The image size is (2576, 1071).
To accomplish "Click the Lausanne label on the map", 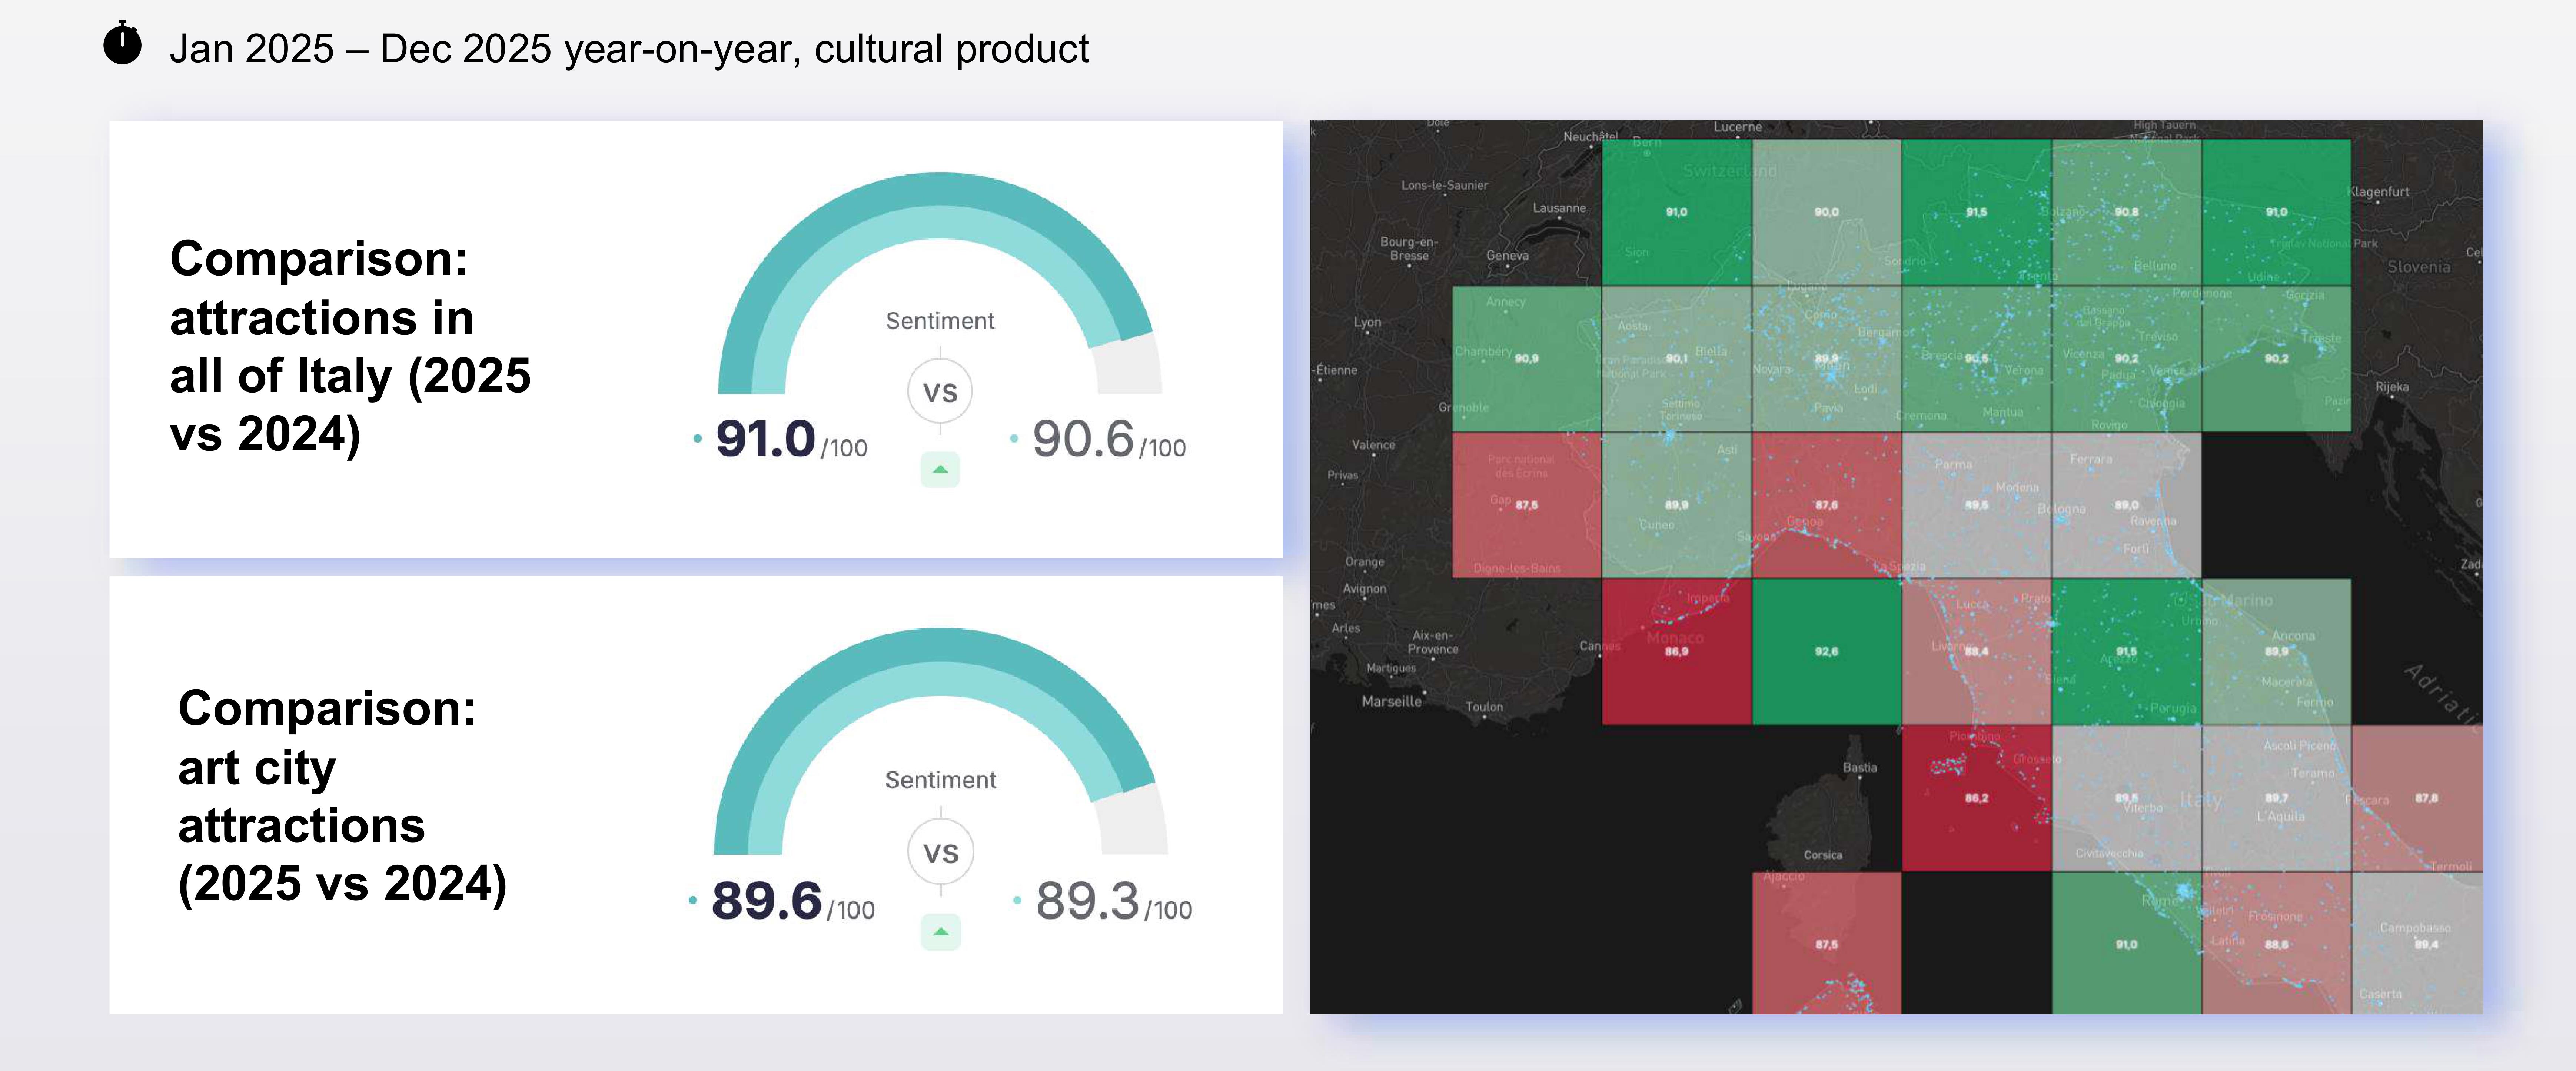I will (x=1559, y=208).
